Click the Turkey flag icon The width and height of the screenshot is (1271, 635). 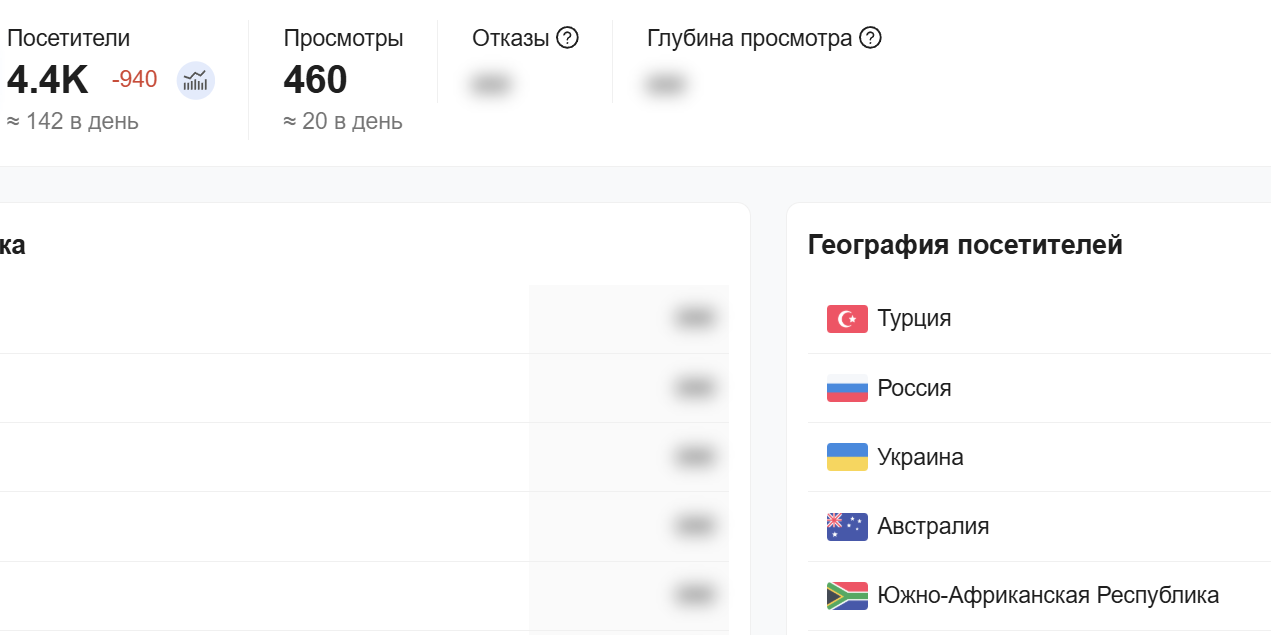click(846, 318)
